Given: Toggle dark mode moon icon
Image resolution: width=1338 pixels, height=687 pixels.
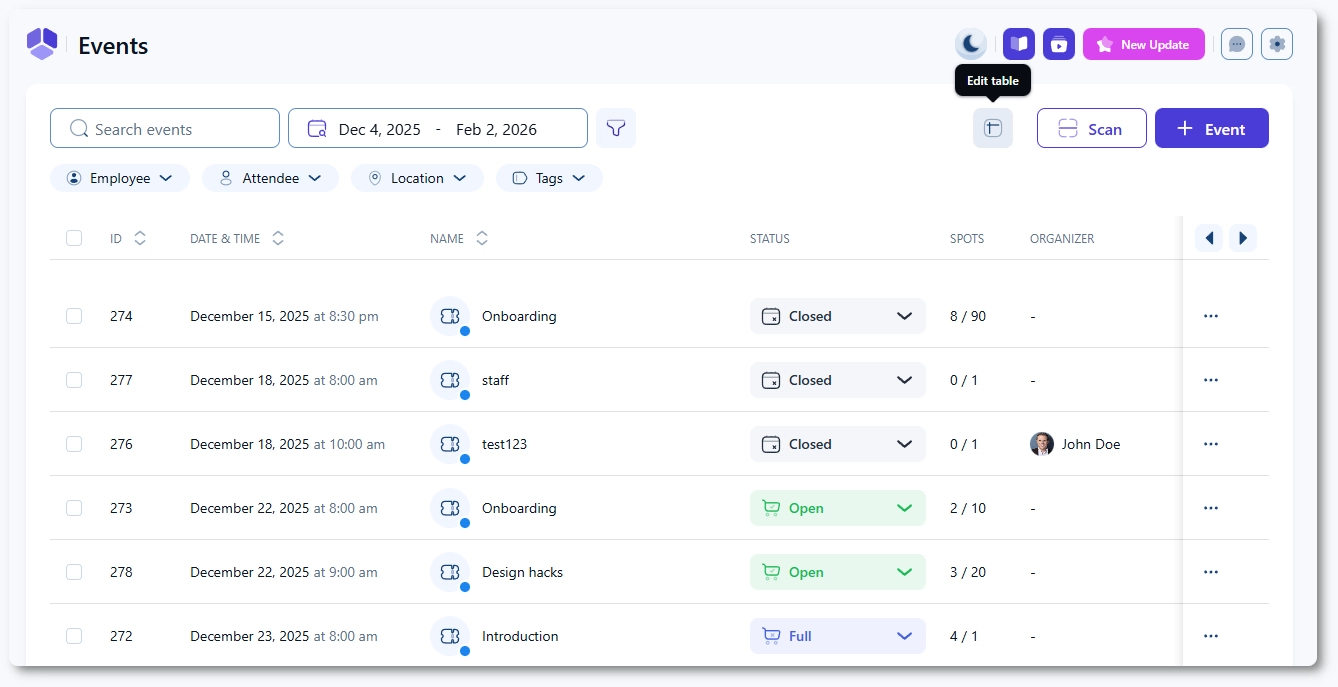Looking at the screenshot, I should (970, 44).
